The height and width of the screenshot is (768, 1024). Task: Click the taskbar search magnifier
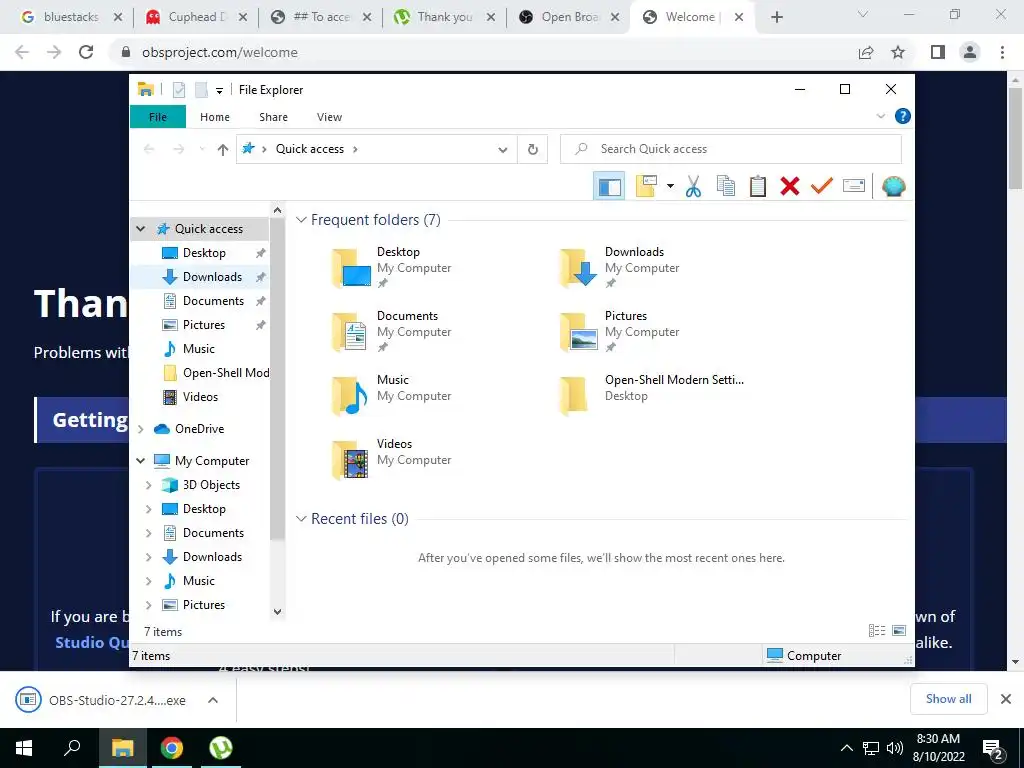point(72,748)
